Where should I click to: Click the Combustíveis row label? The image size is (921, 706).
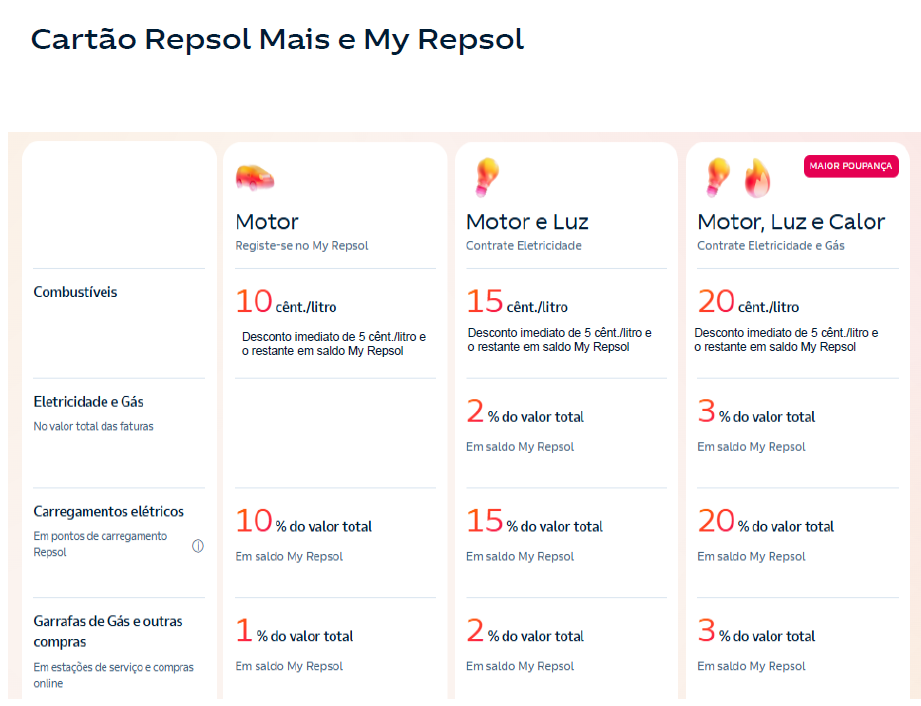pos(75,292)
